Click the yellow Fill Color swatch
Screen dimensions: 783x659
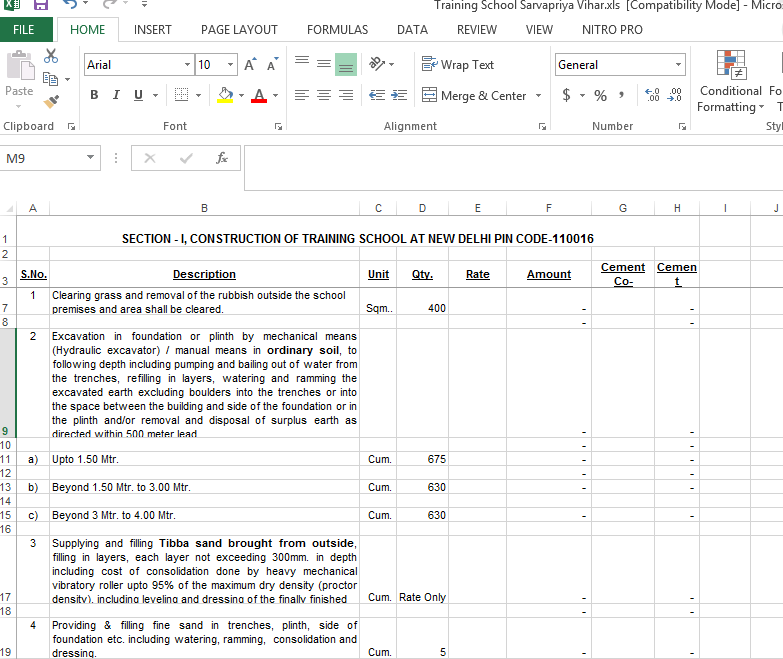click(x=225, y=95)
